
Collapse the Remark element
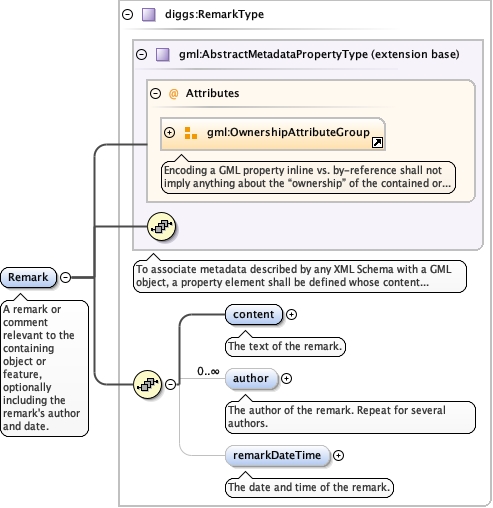(x=65, y=277)
